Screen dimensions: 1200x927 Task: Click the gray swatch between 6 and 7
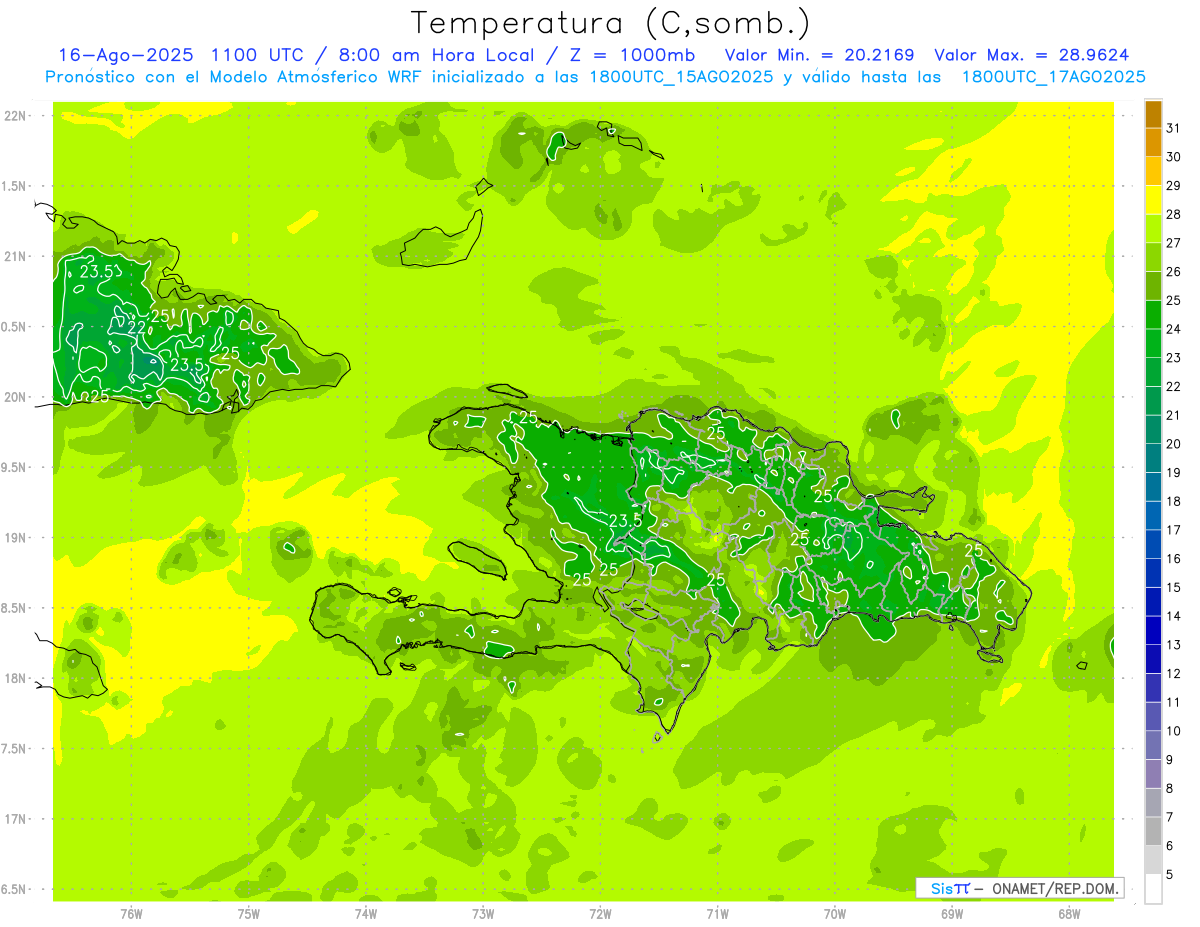1153,832
